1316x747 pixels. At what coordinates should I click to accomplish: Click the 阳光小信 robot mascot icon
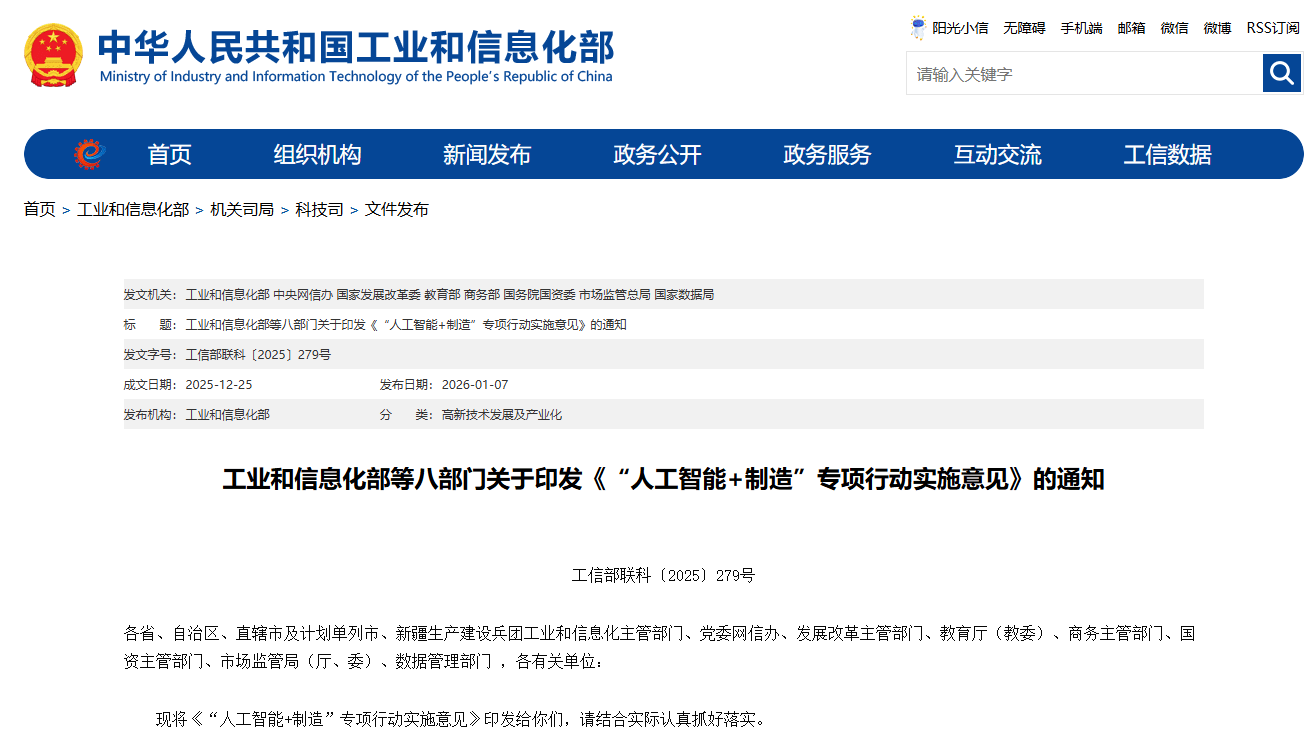click(918, 28)
